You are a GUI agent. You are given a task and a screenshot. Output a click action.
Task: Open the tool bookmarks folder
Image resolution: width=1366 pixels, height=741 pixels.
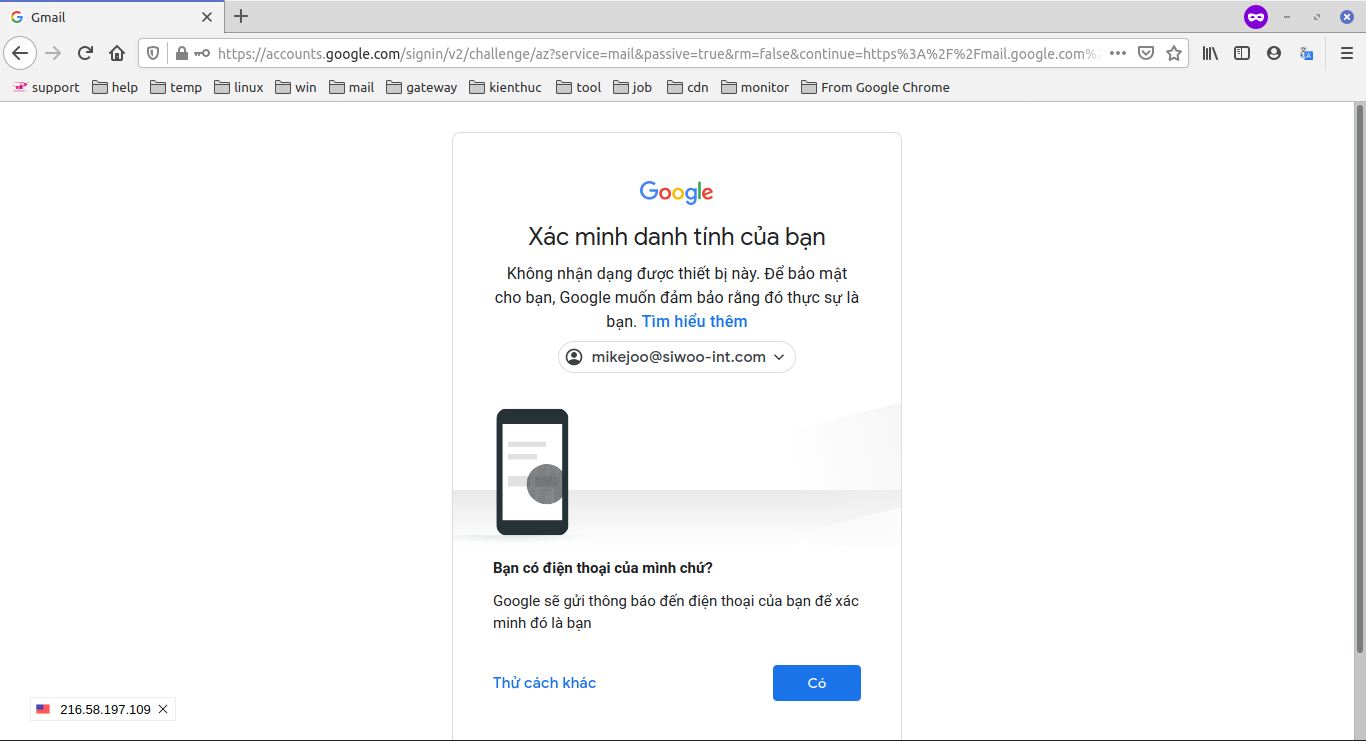(x=579, y=87)
